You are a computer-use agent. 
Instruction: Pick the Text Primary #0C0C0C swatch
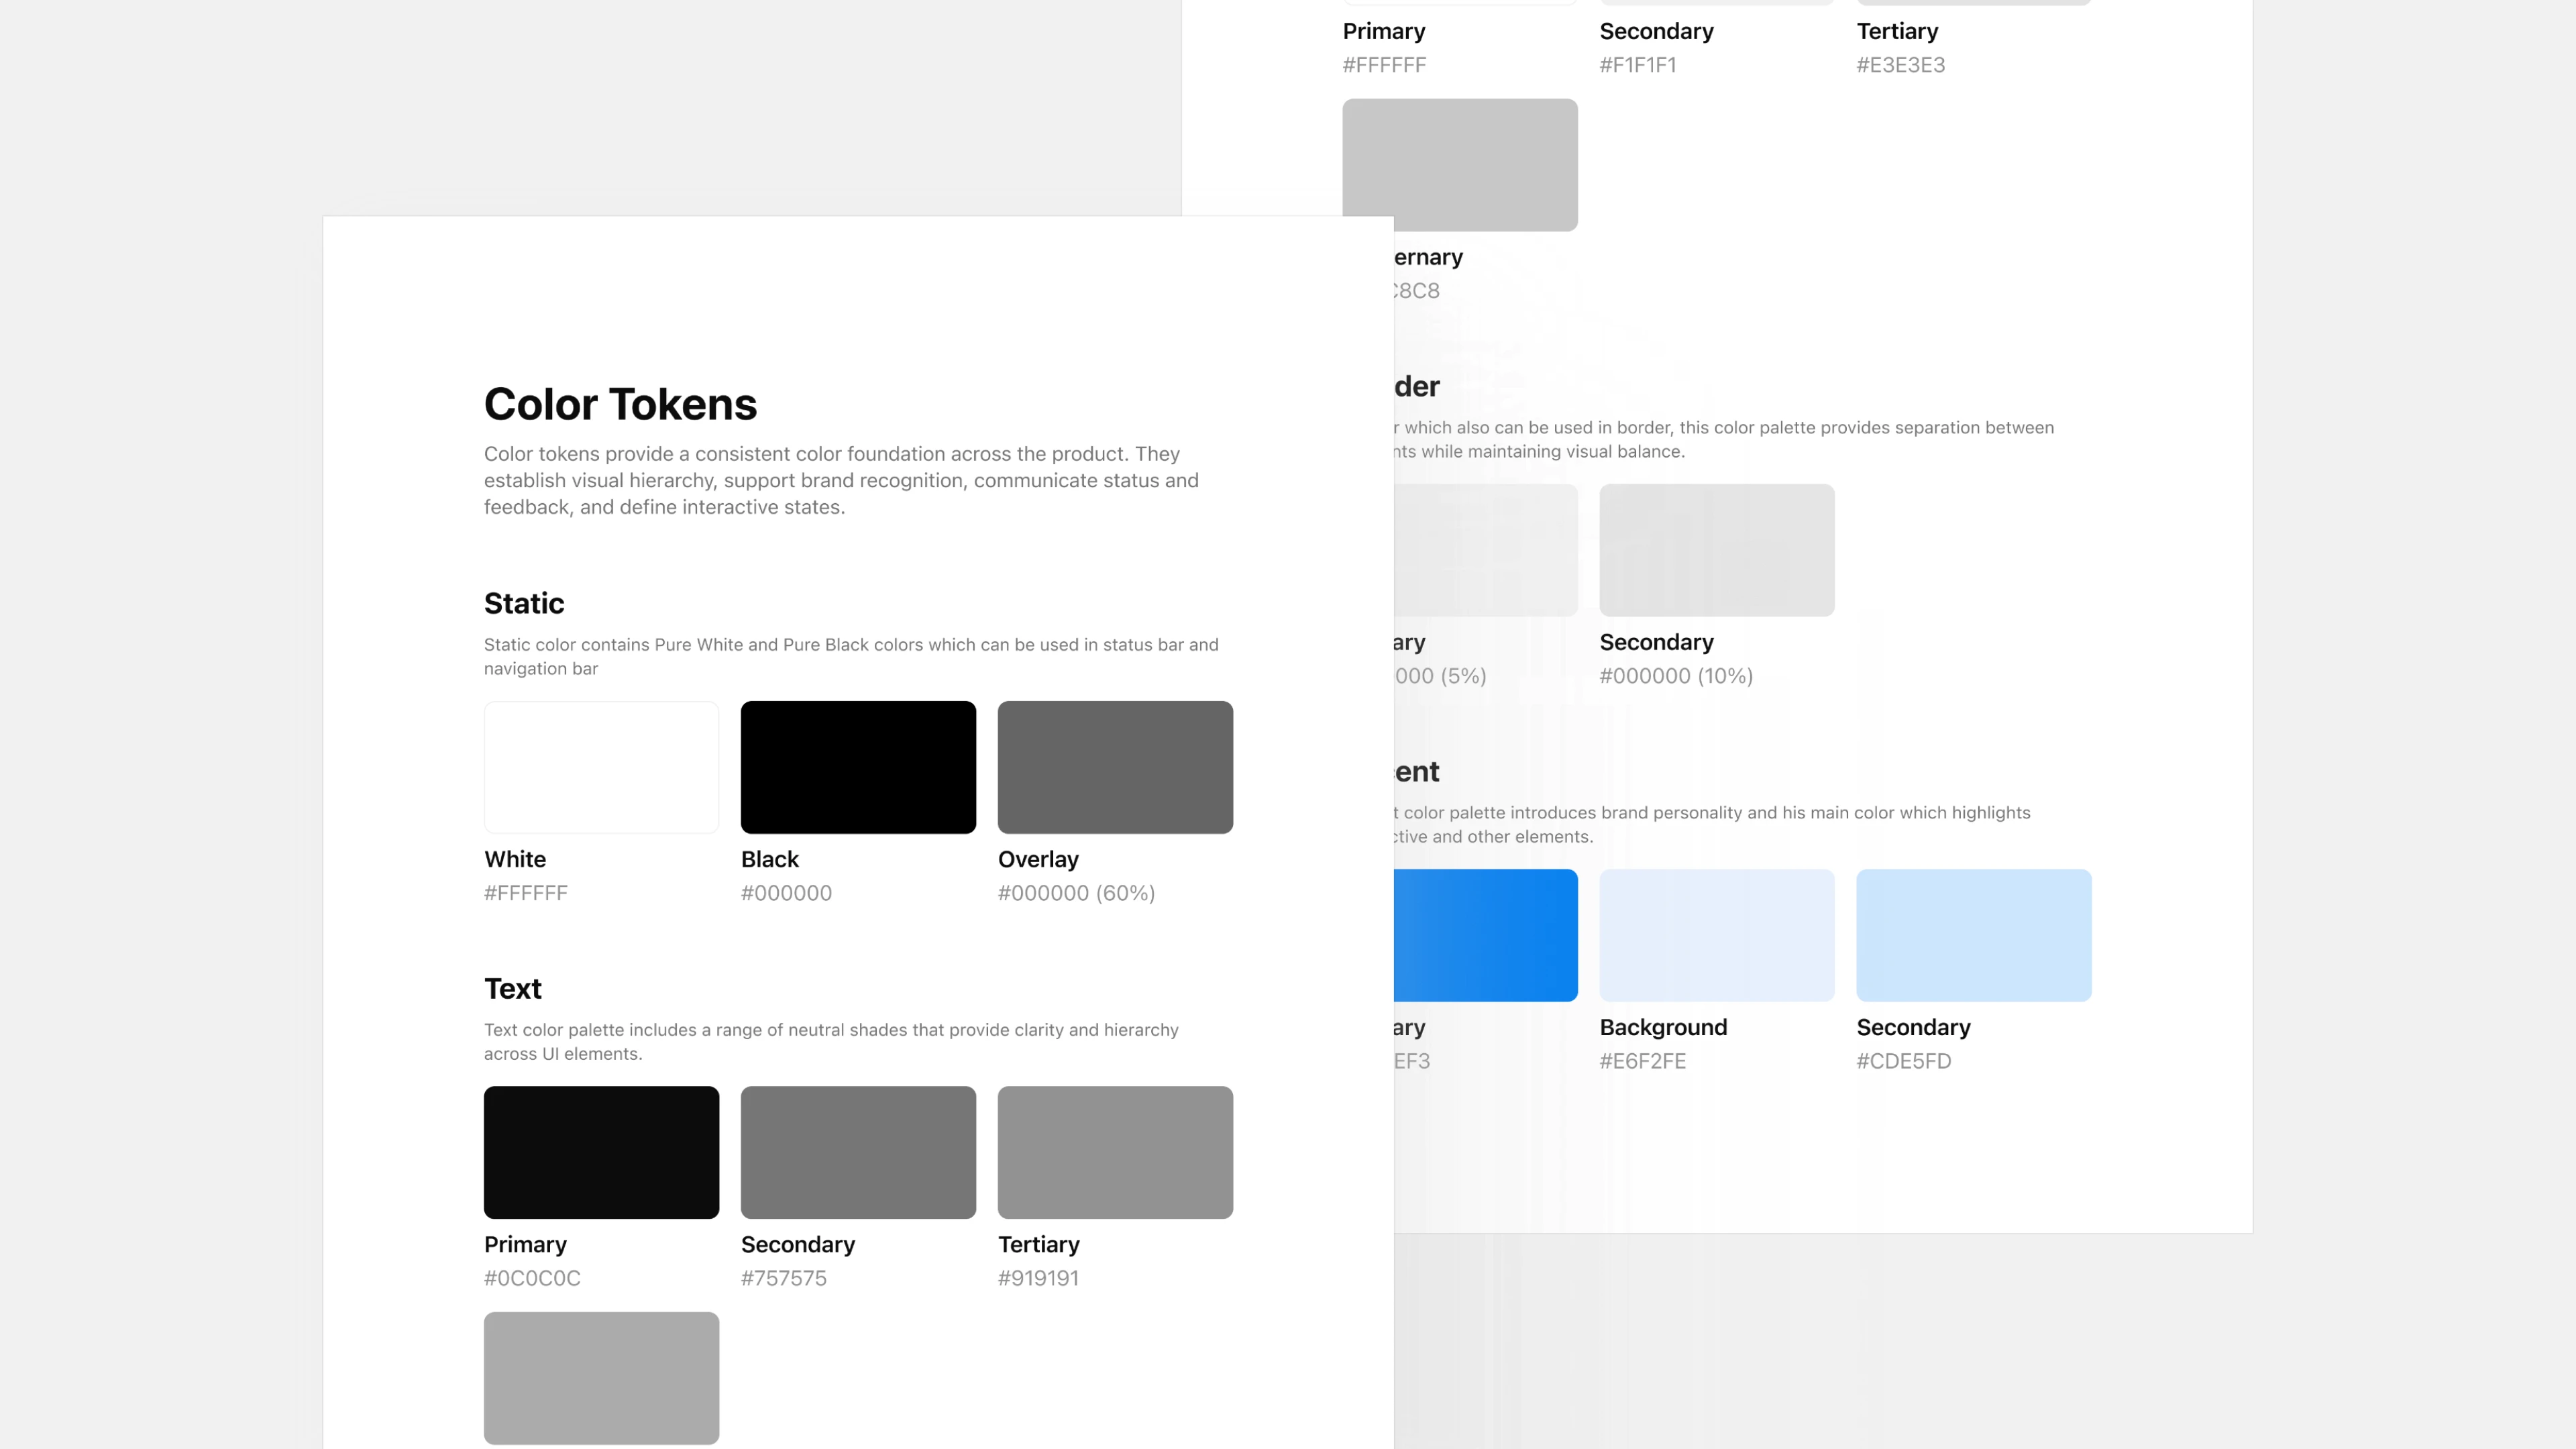(x=601, y=1152)
